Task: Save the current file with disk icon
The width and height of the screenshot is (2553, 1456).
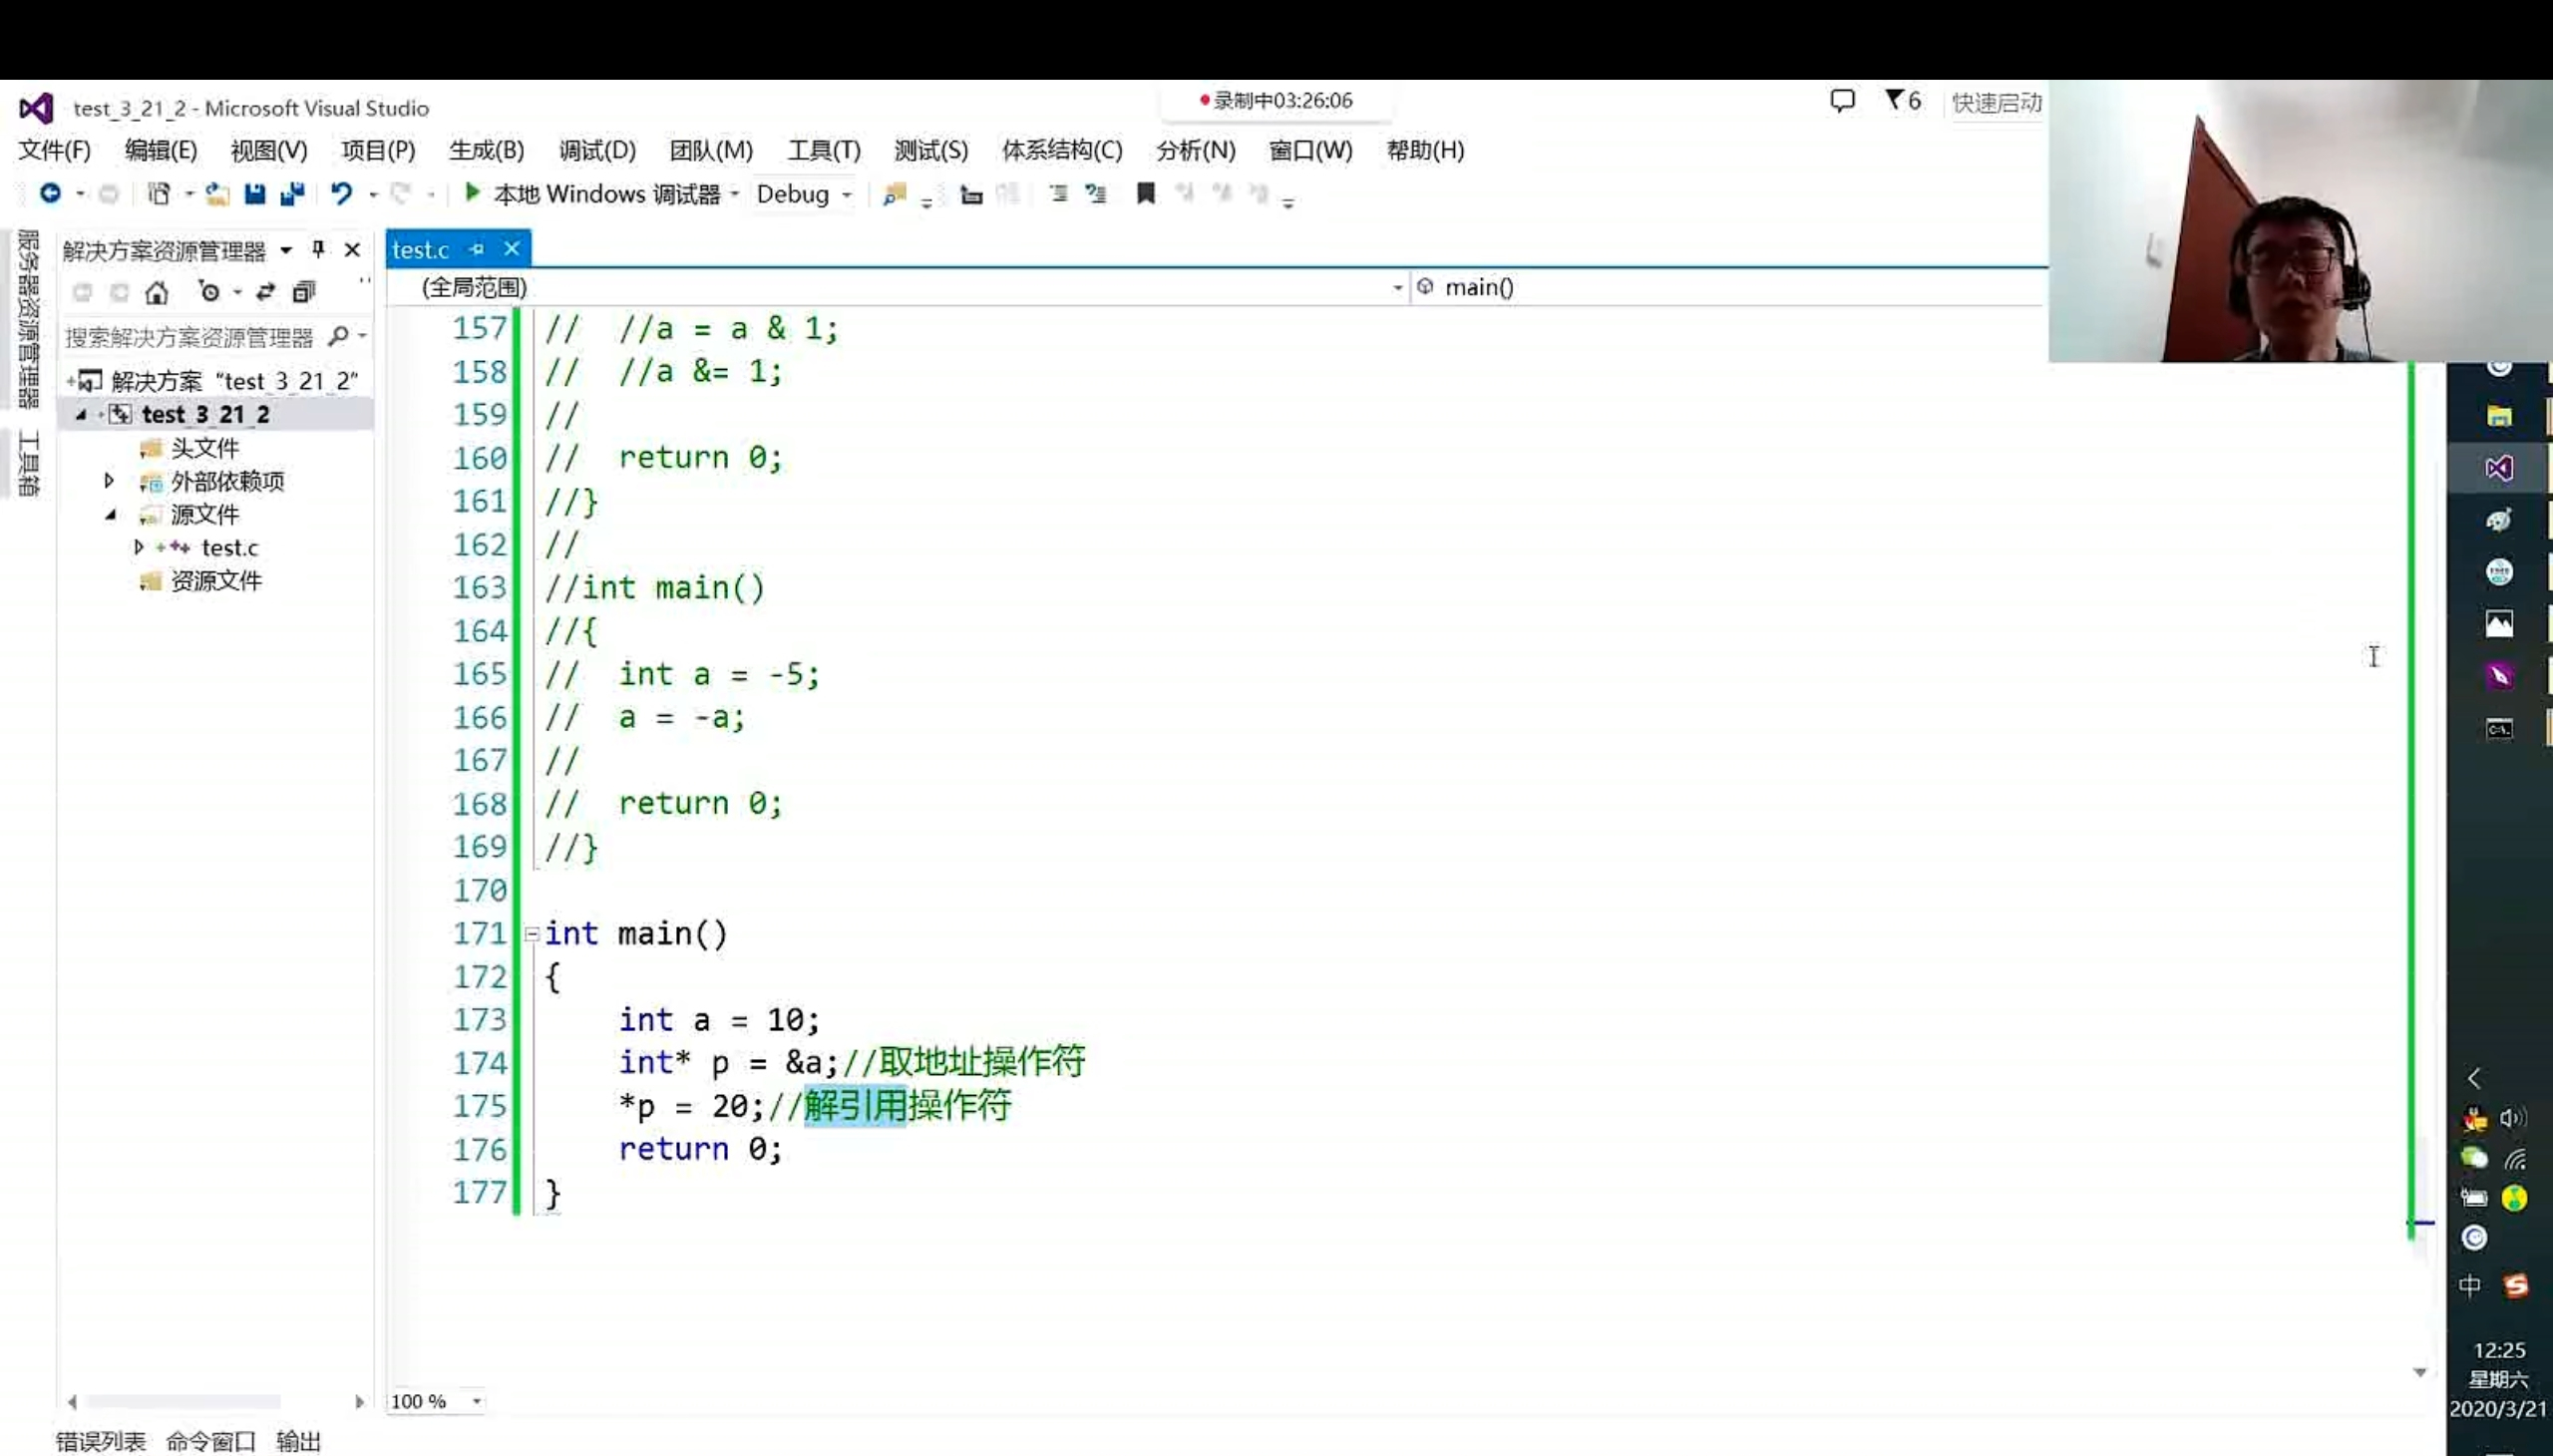Action: (x=255, y=193)
